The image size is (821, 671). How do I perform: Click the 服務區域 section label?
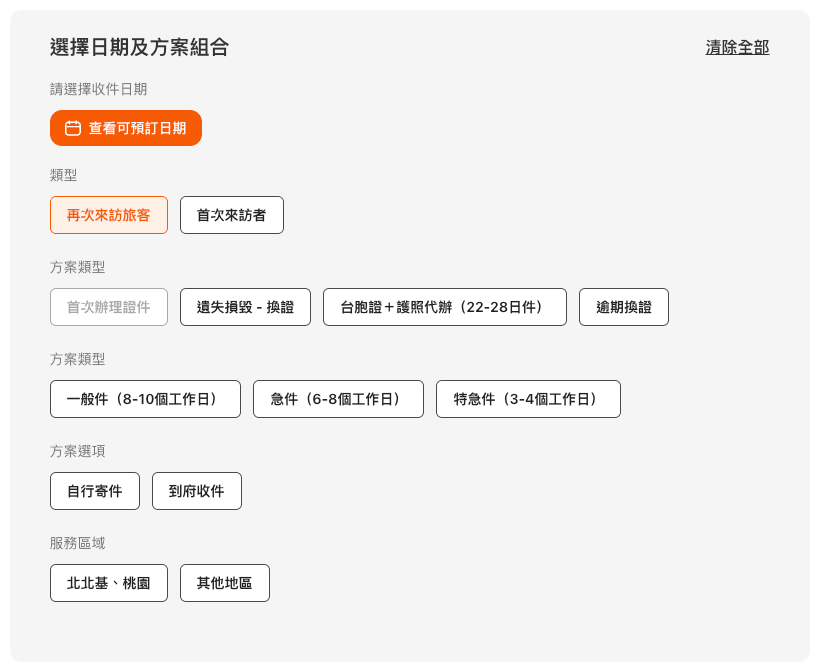[x=78, y=543]
